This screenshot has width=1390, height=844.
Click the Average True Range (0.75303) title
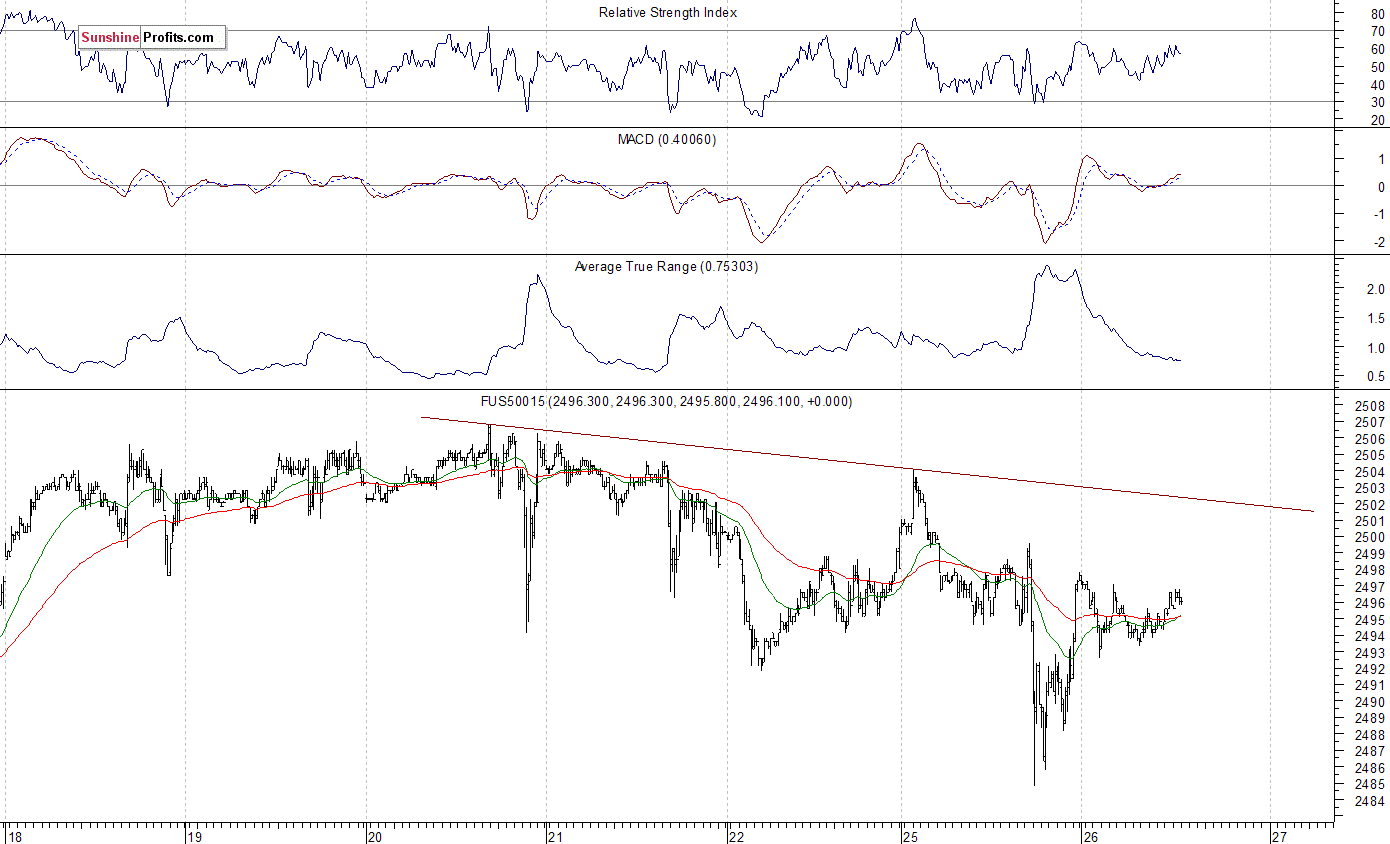click(x=666, y=267)
